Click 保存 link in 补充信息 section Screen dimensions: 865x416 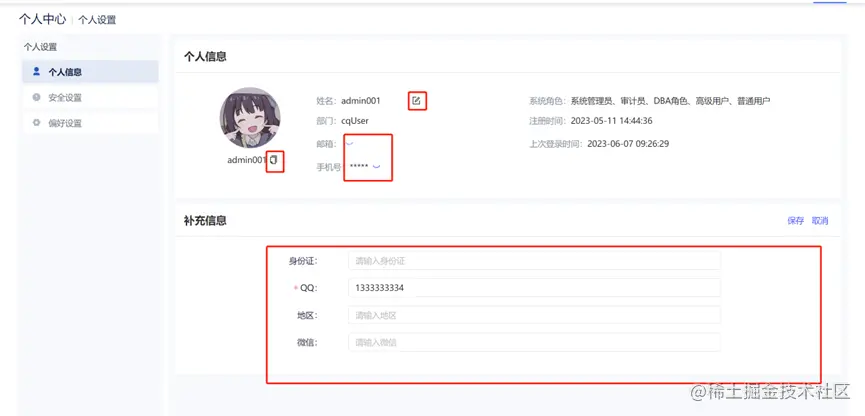click(x=795, y=221)
